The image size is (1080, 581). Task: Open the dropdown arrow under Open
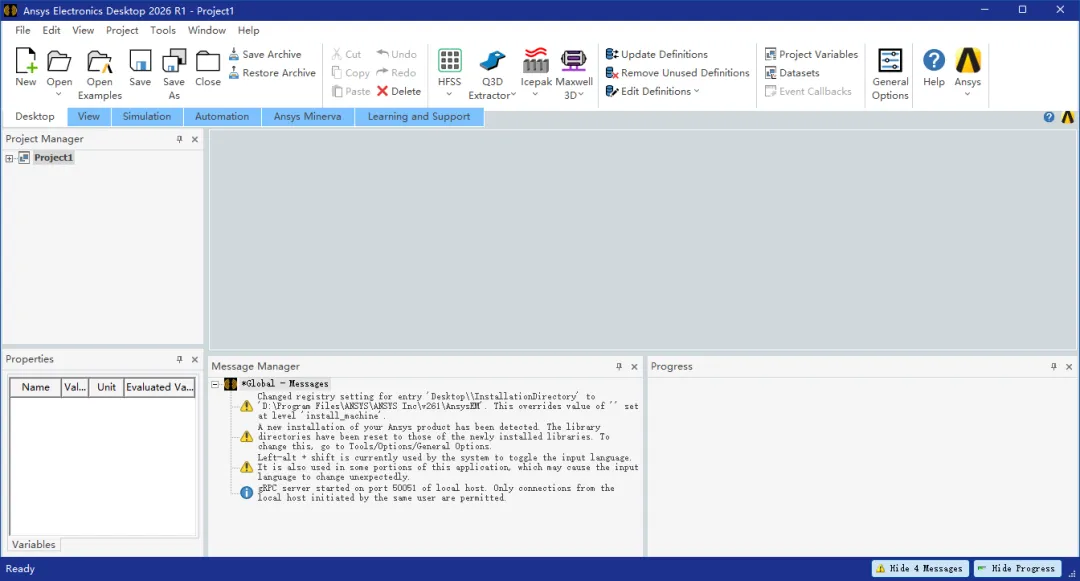pyautogui.click(x=59, y=94)
